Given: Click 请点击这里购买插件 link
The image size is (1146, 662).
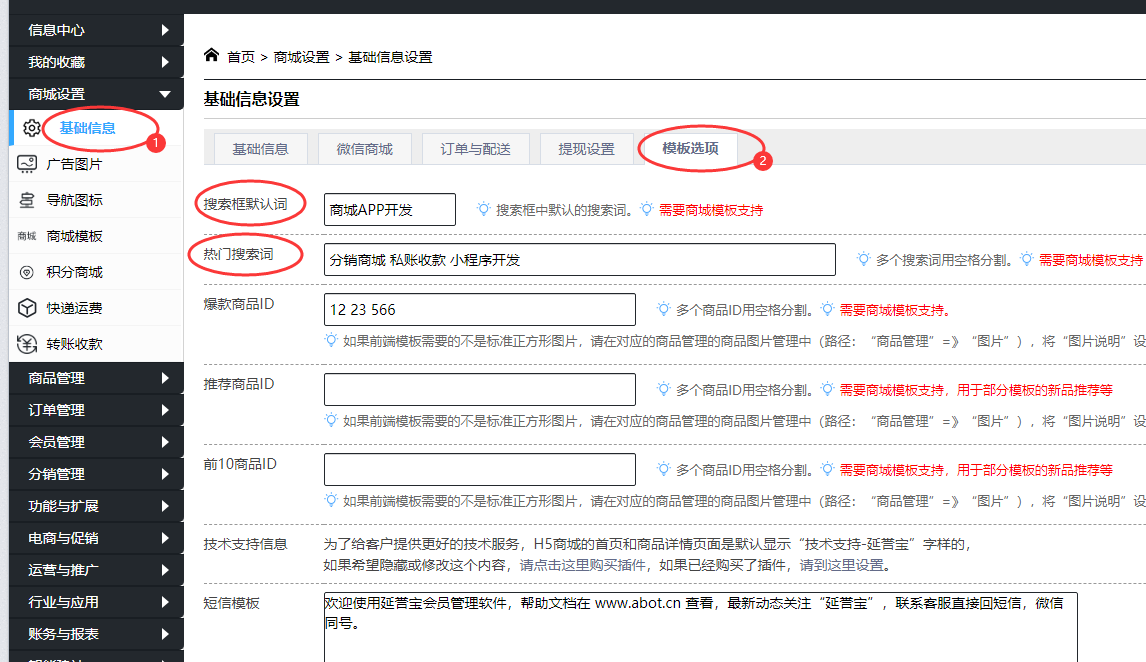Looking at the screenshot, I should 583,565.
